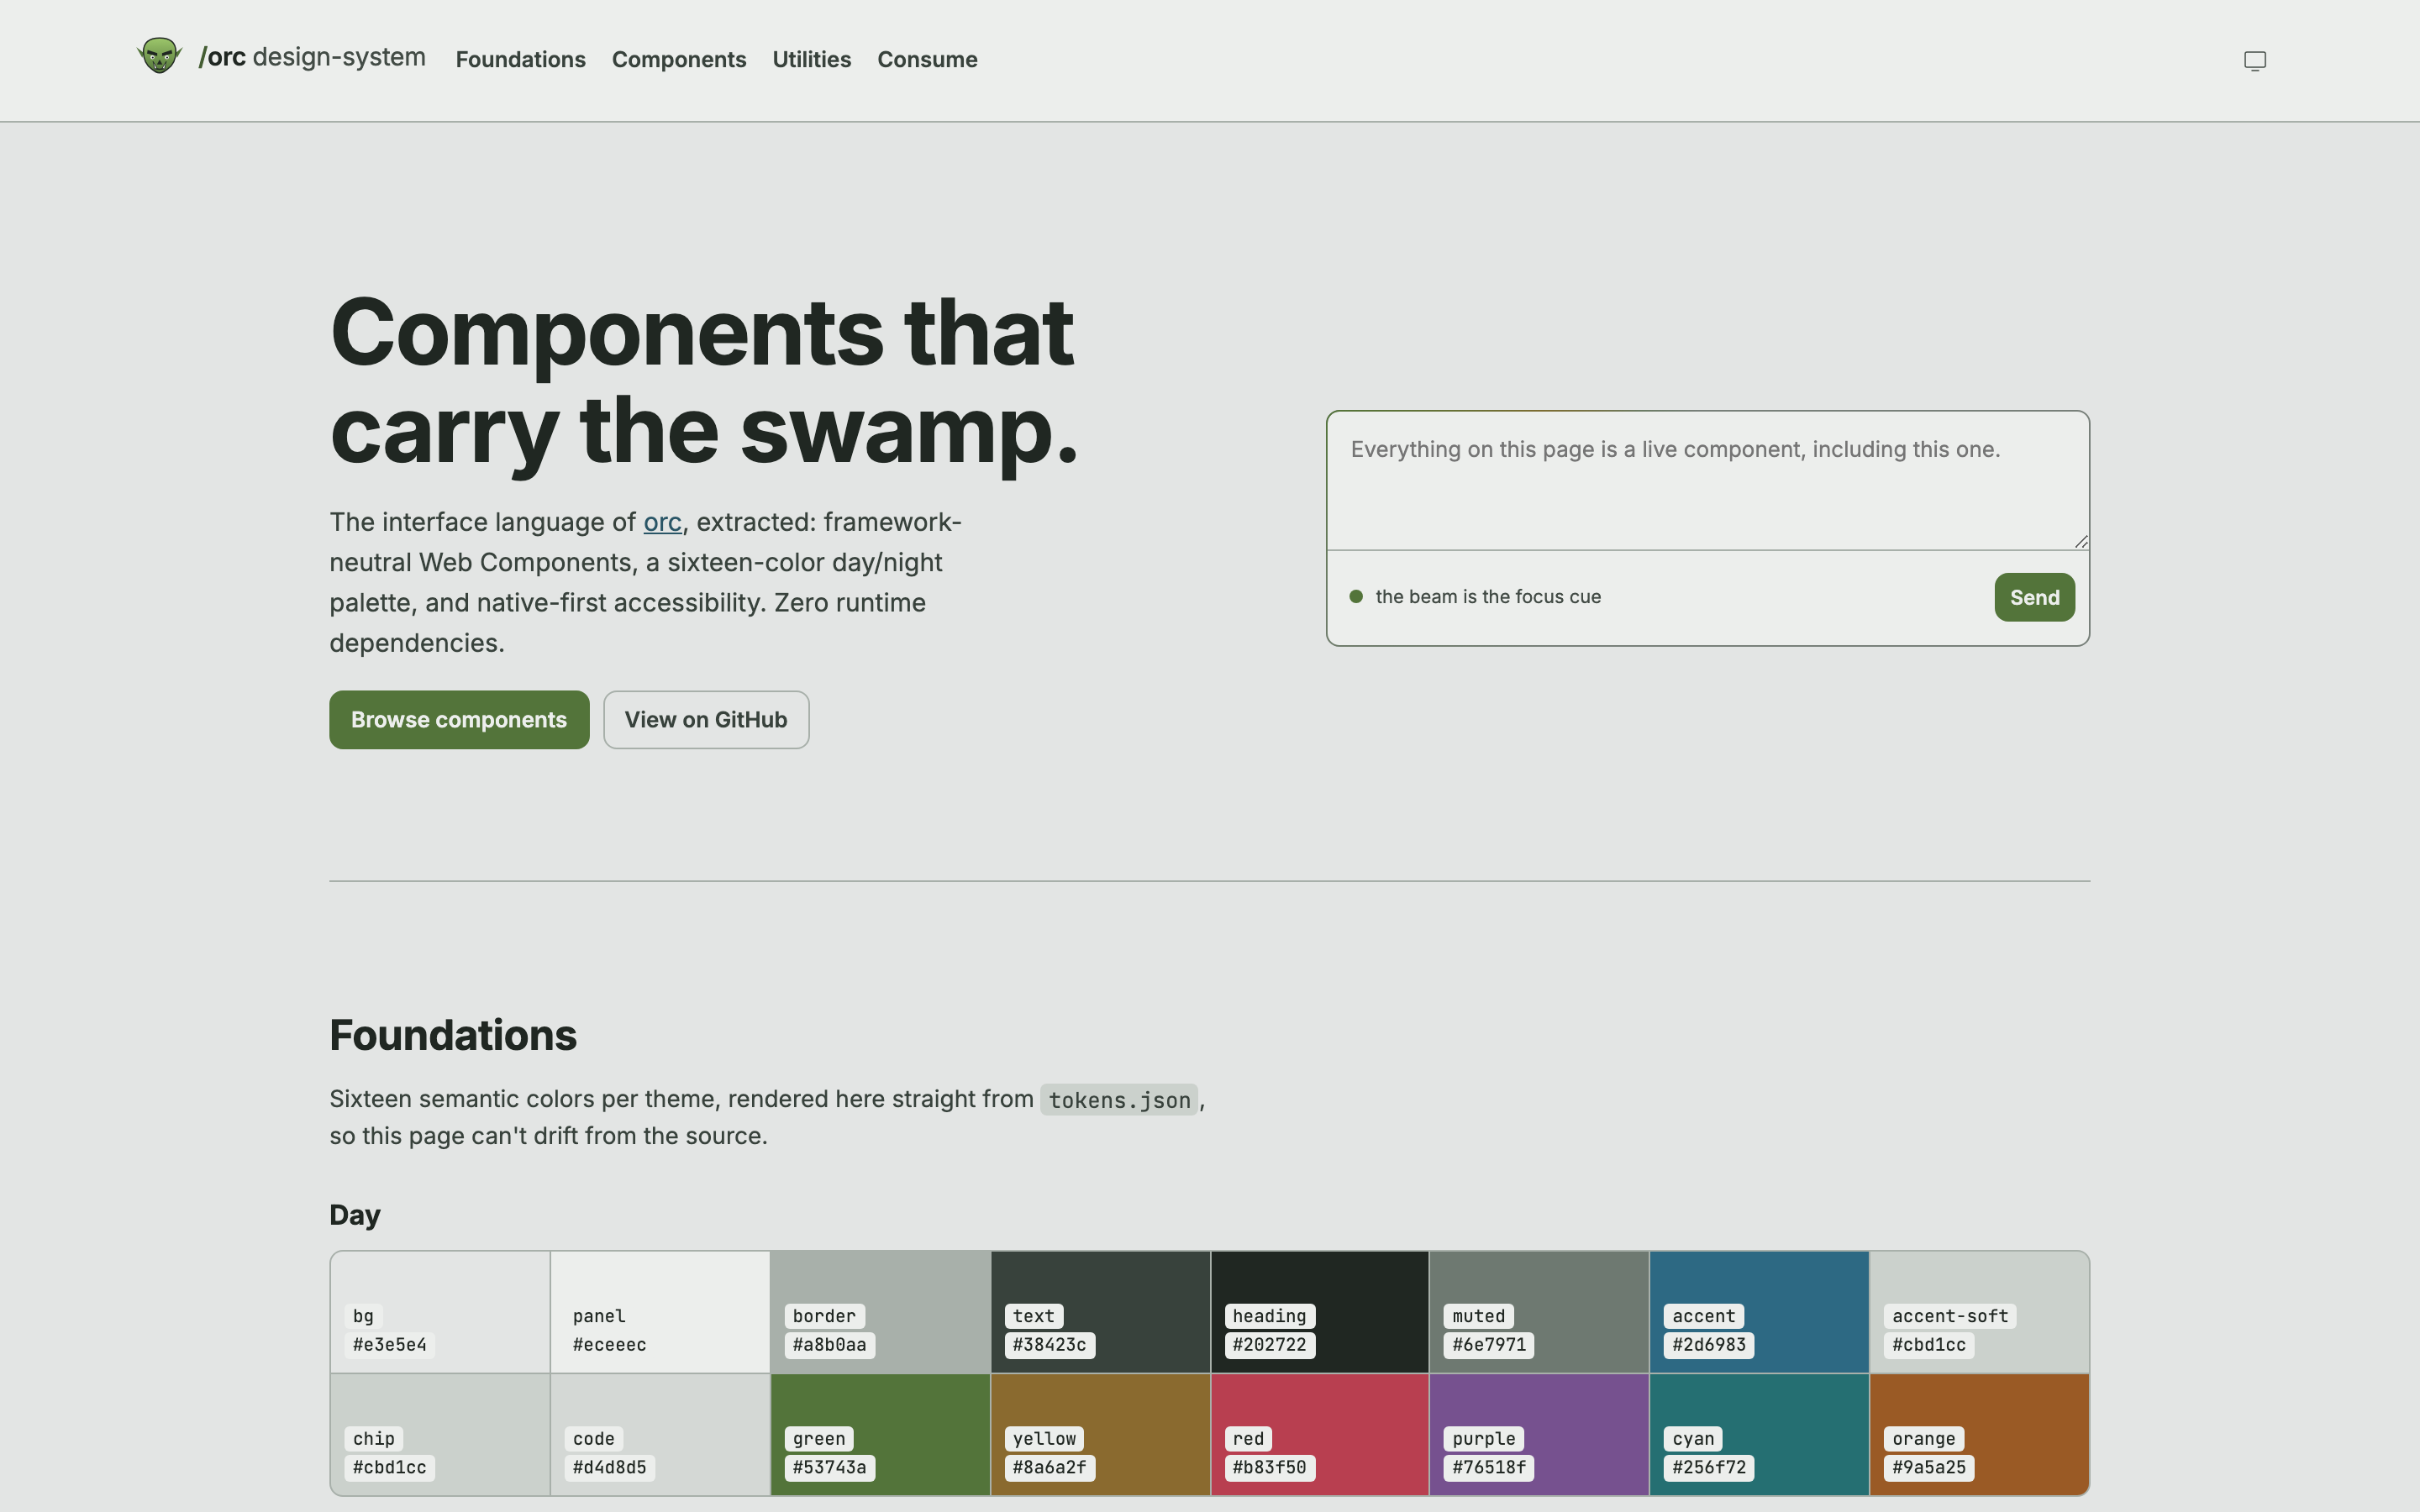Click the 'tokens.json' inline code

[1119, 1100]
